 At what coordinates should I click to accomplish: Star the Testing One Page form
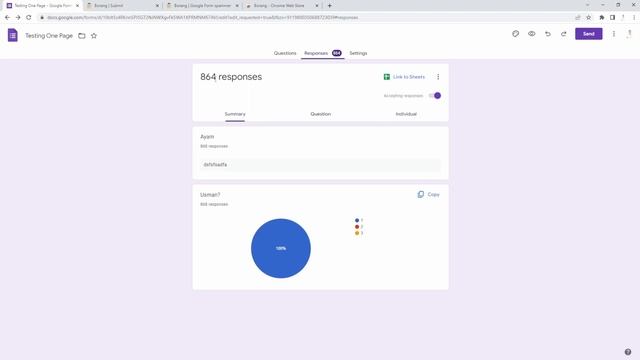[94, 36]
